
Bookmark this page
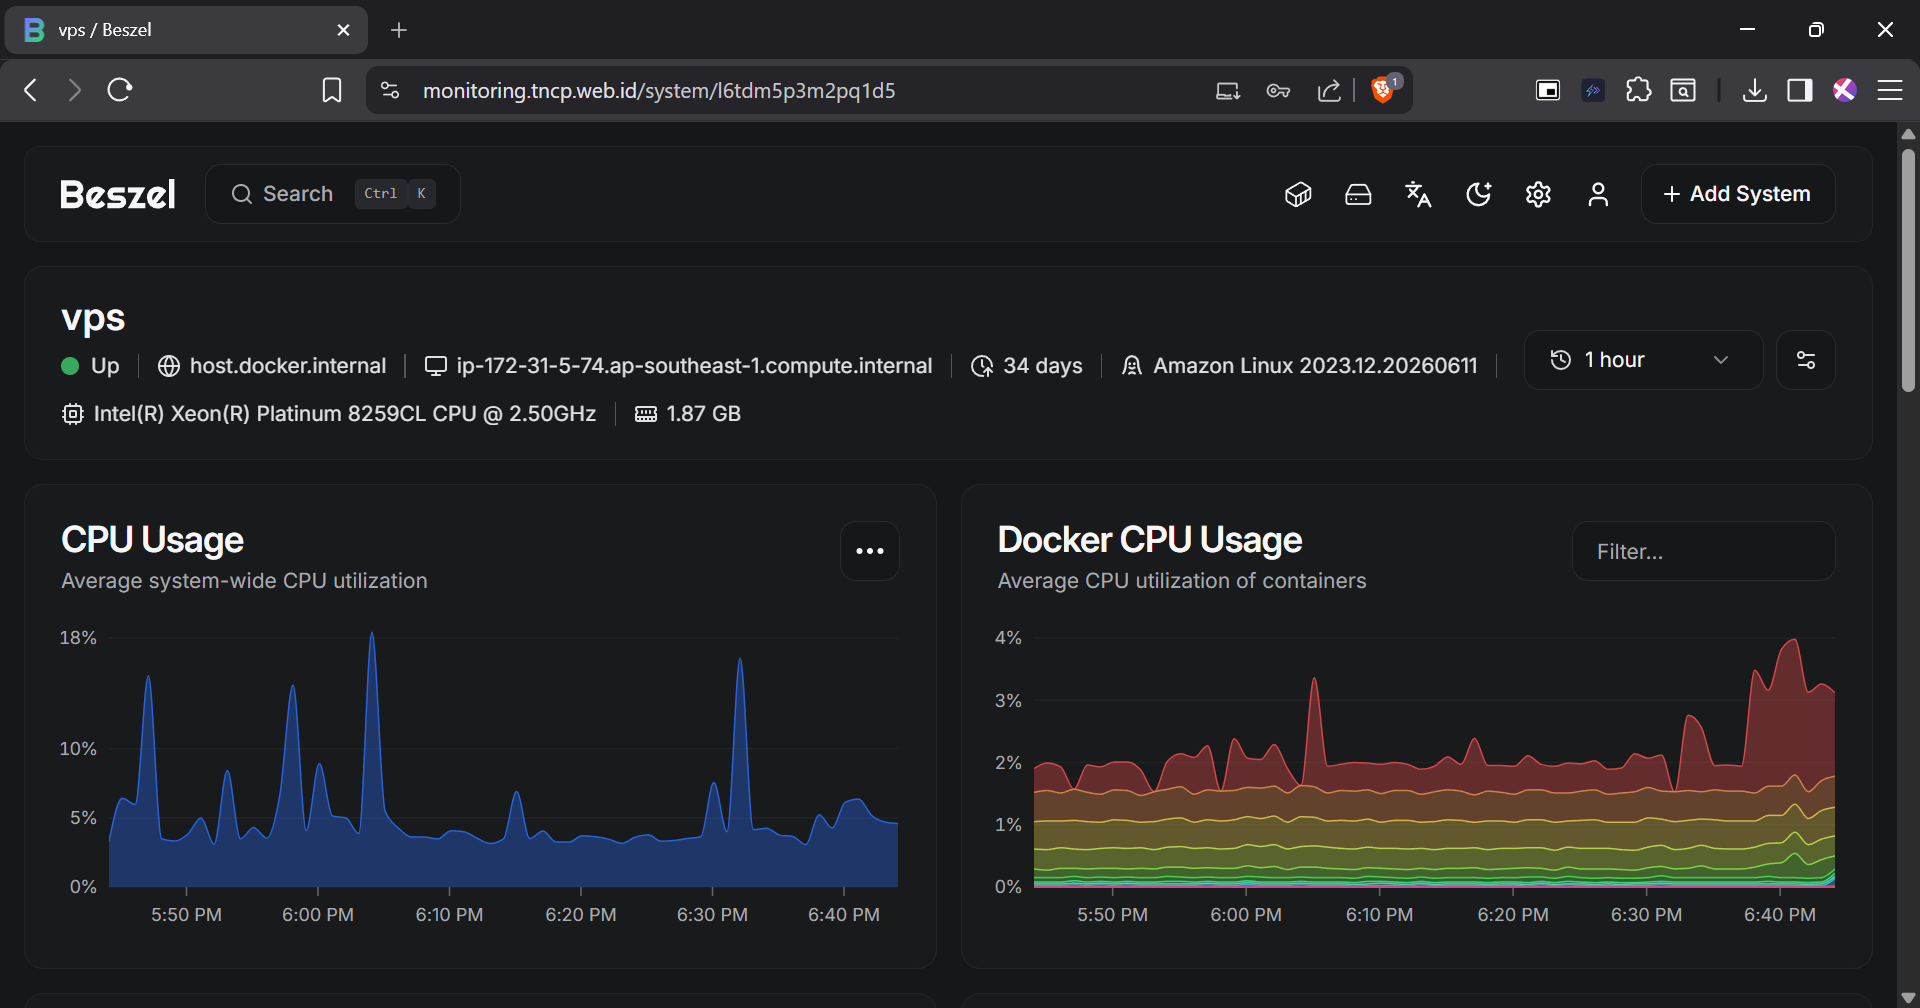332,90
